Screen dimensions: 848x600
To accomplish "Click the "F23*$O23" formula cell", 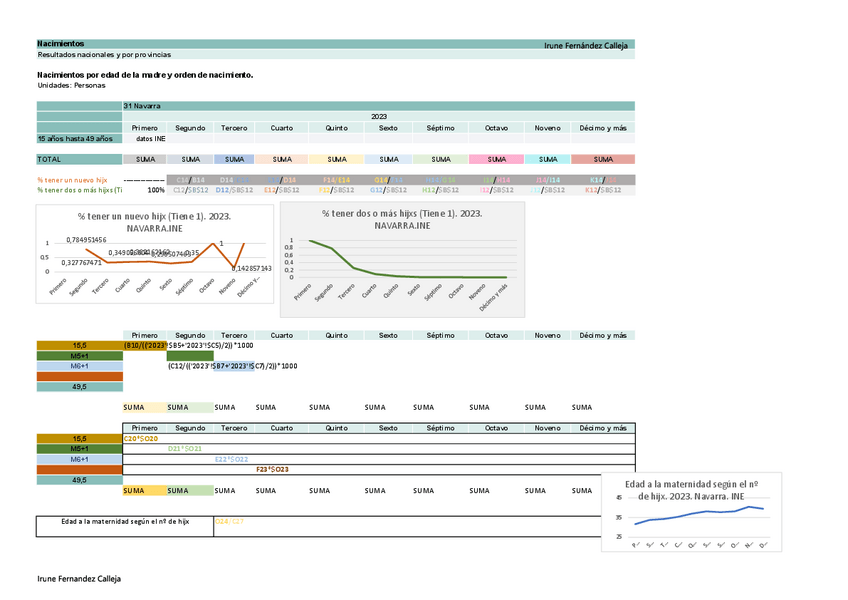I will (273, 469).
